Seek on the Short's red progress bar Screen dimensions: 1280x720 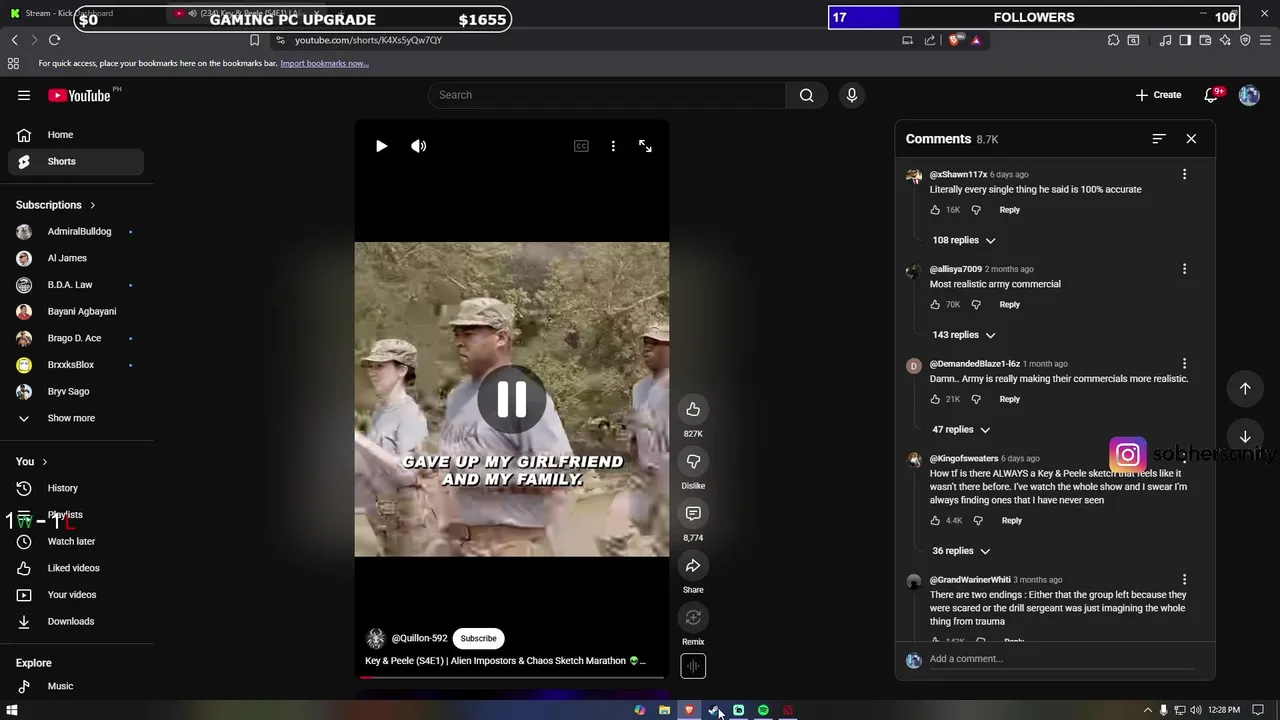511,677
